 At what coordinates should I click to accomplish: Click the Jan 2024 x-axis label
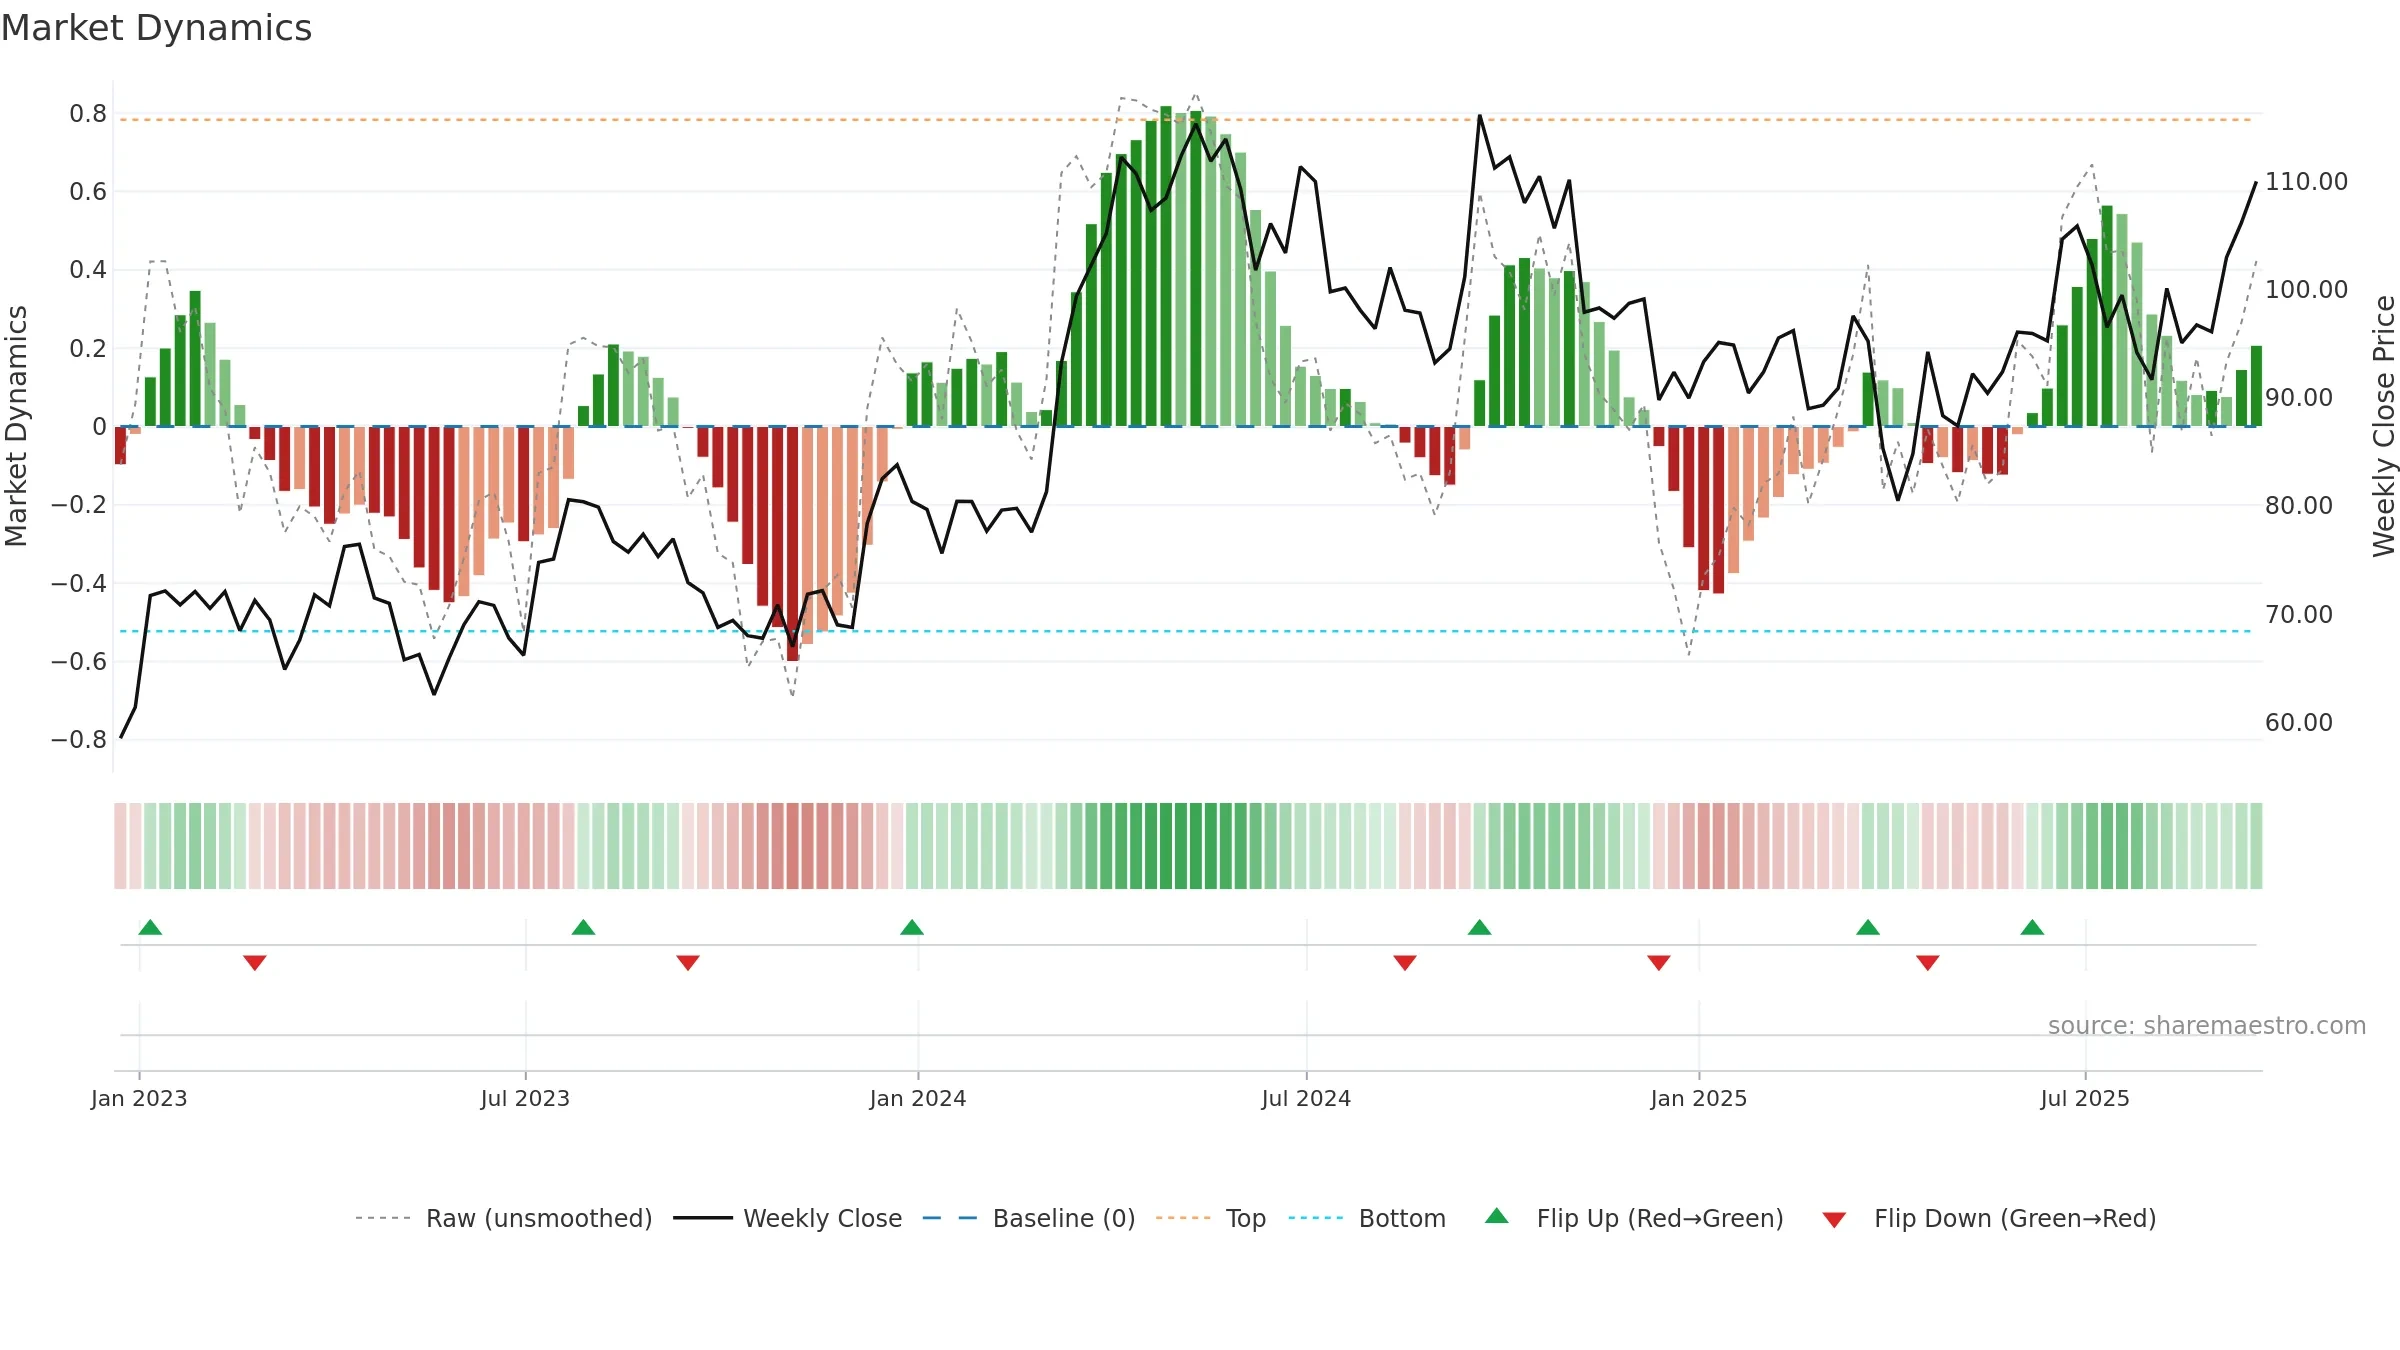[918, 1098]
